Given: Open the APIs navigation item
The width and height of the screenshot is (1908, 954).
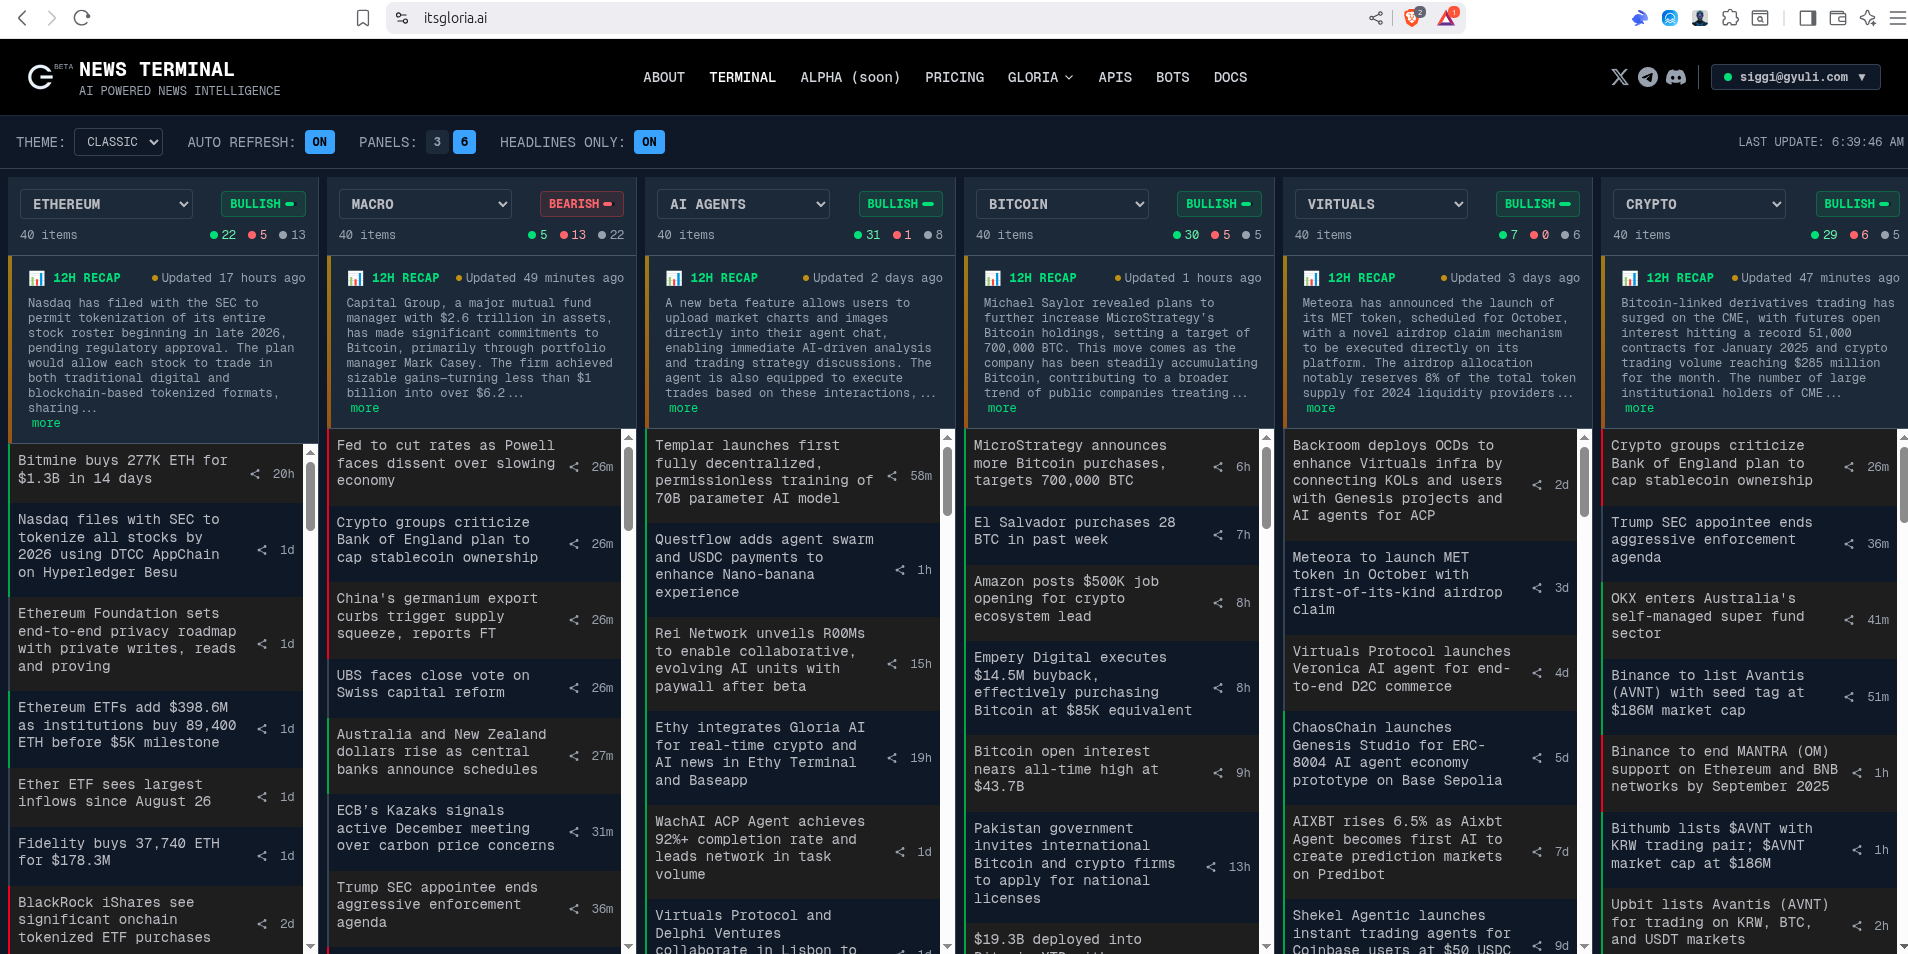Looking at the screenshot, I should coord(1114,77).
